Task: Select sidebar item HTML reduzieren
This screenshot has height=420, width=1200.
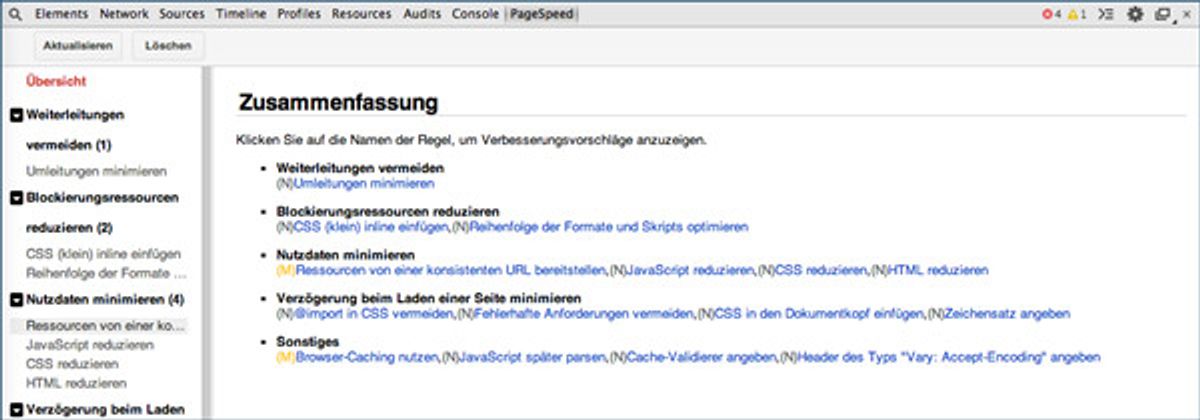Action: tap(76, 383)
